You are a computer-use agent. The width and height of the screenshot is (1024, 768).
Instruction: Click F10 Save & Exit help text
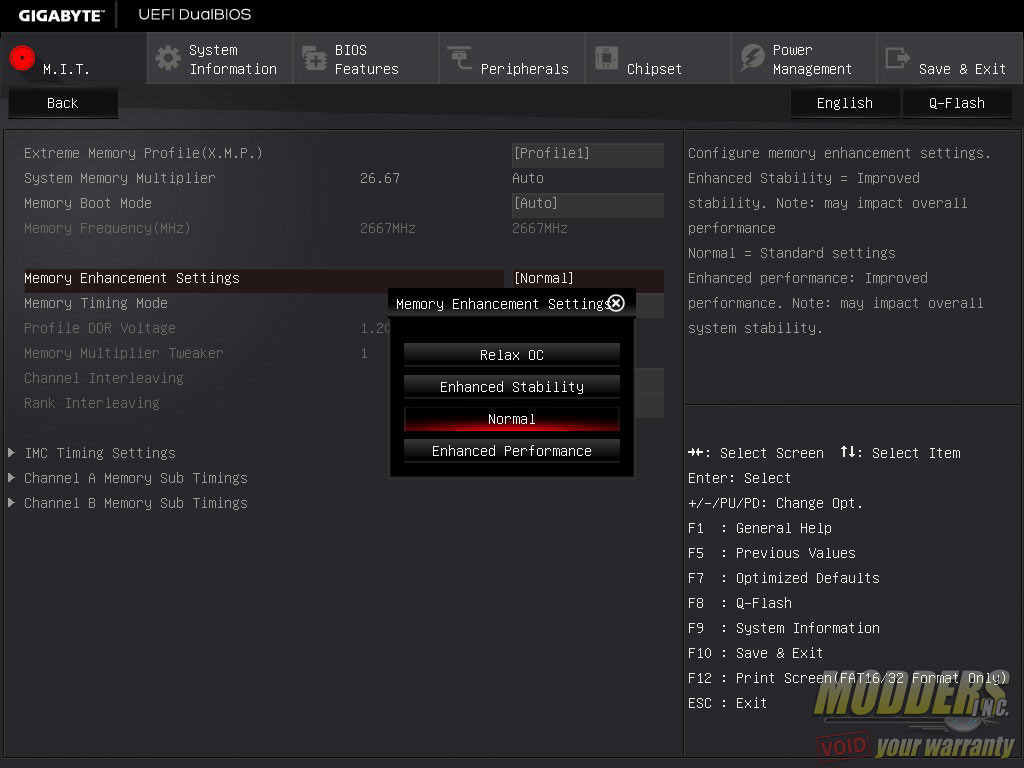point(756,653)
